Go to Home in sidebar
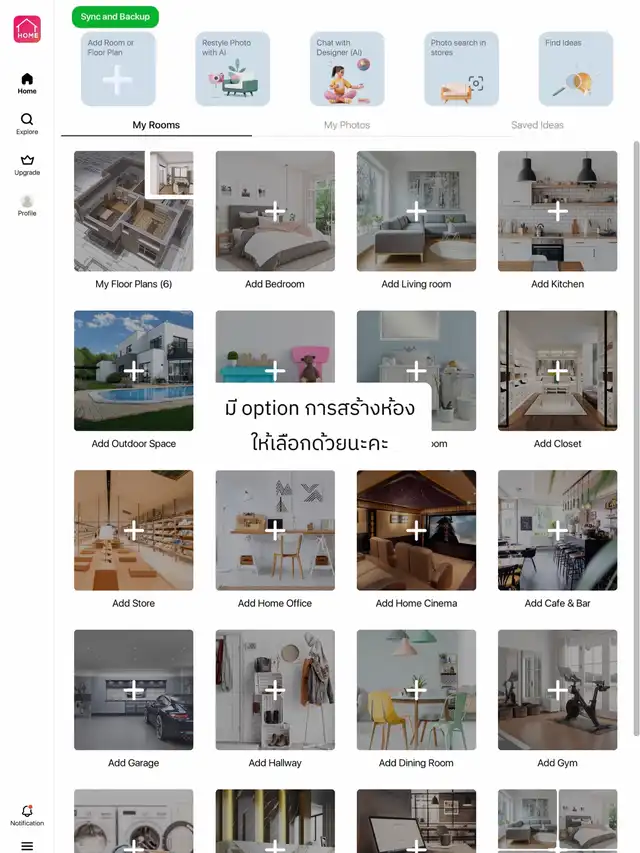This screenshot has height=853, width=640. [27, 83]
